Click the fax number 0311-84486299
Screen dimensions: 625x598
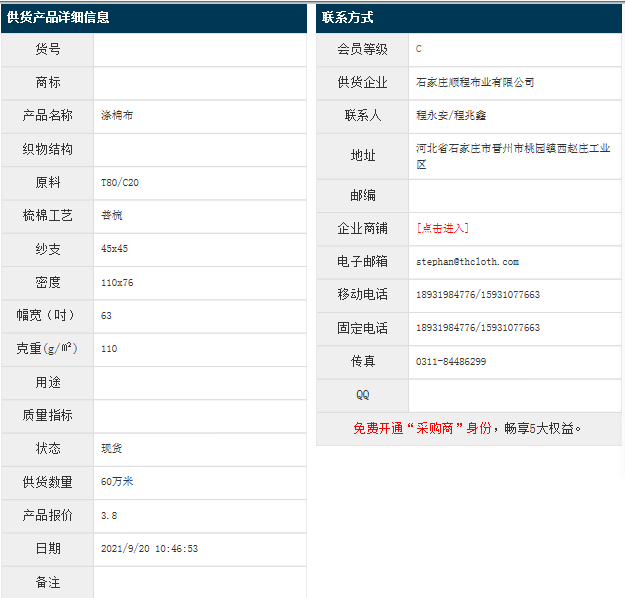point(451,362)
